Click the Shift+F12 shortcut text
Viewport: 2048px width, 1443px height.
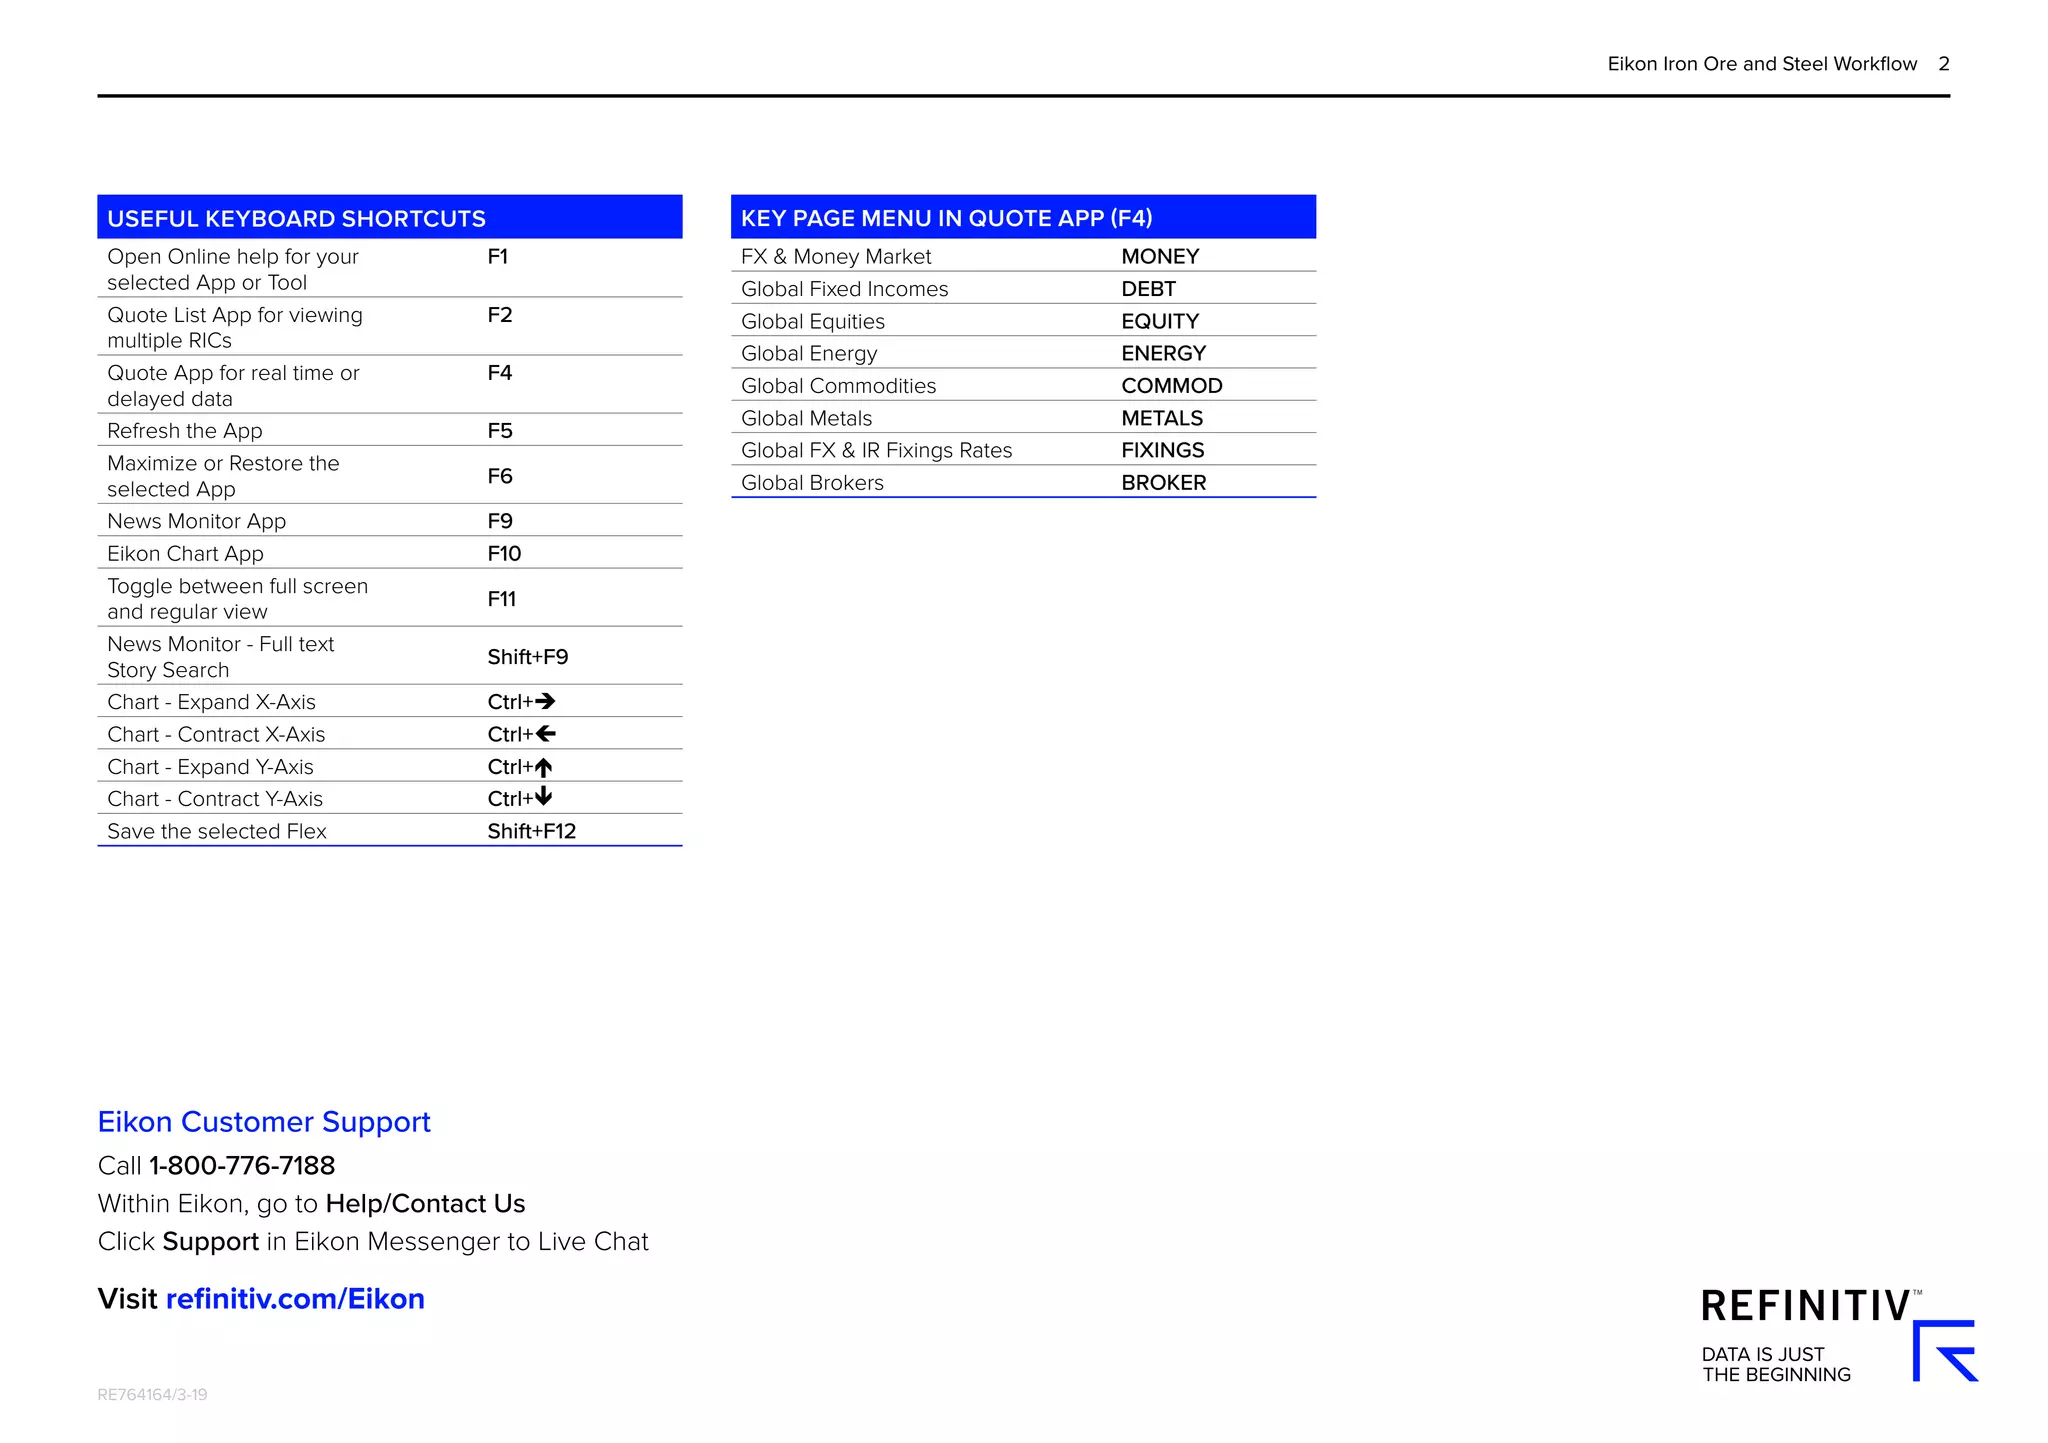[531, 831]
